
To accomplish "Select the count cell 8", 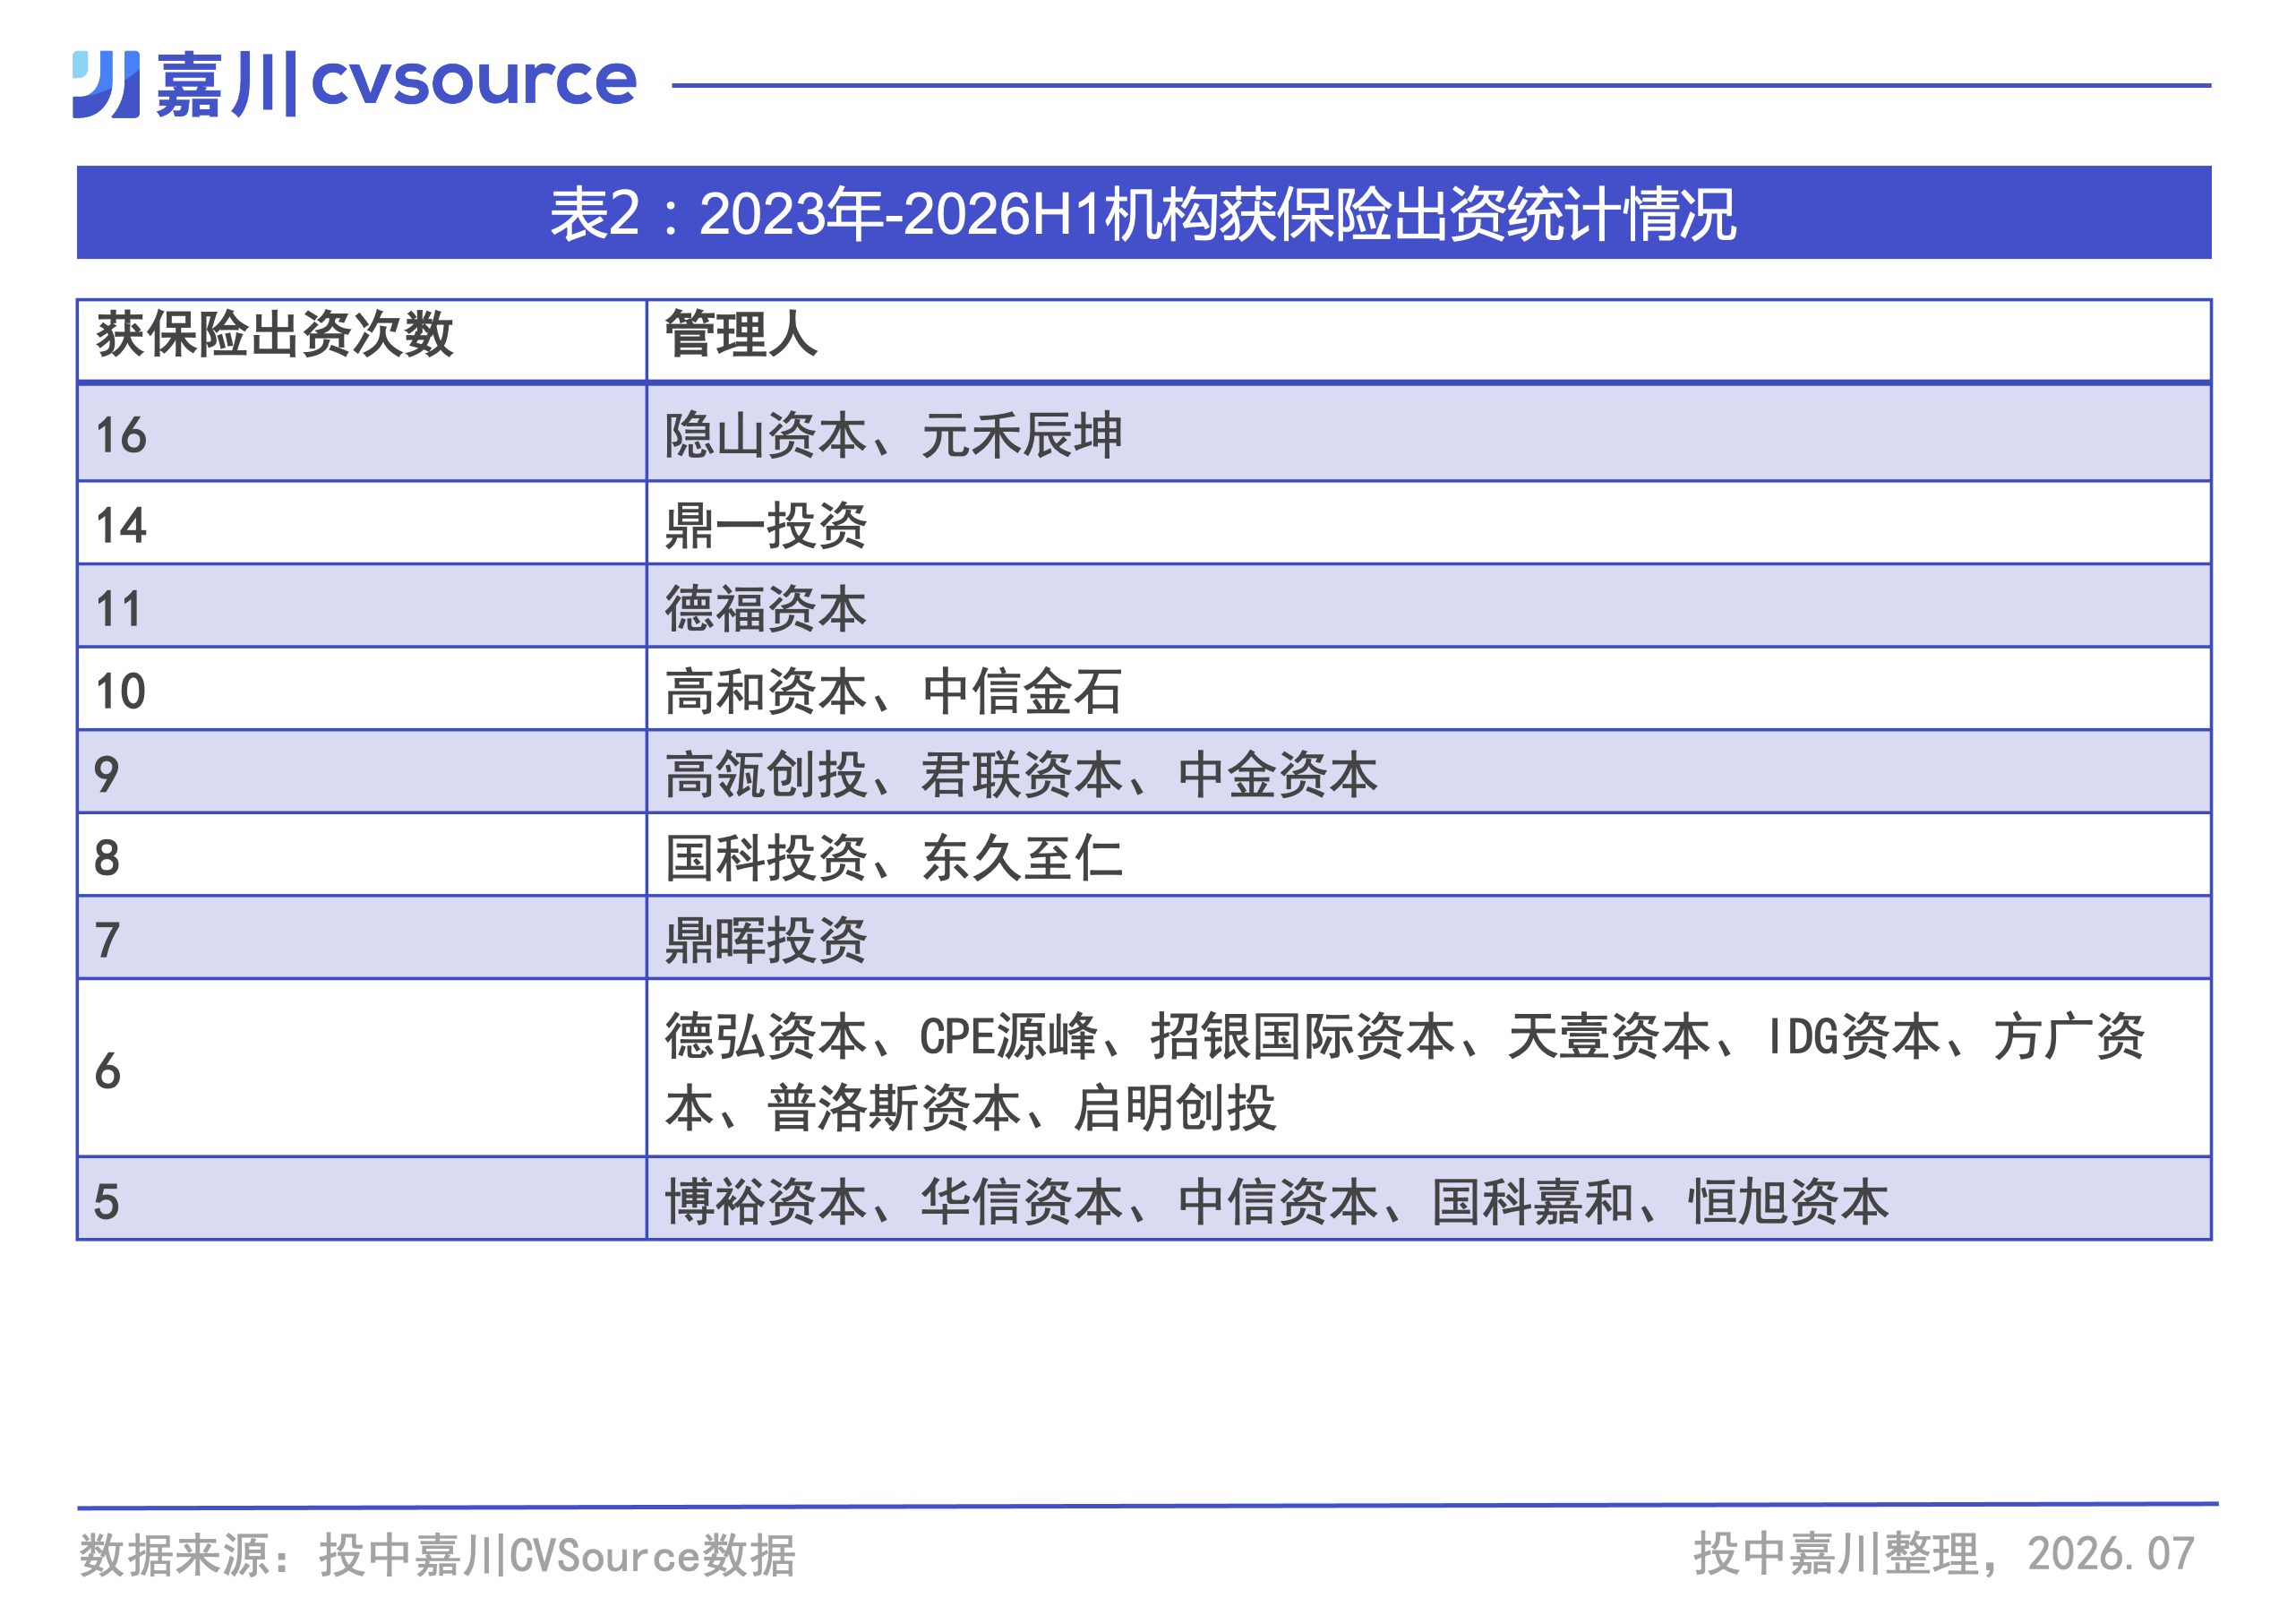I will click(361, 855).
